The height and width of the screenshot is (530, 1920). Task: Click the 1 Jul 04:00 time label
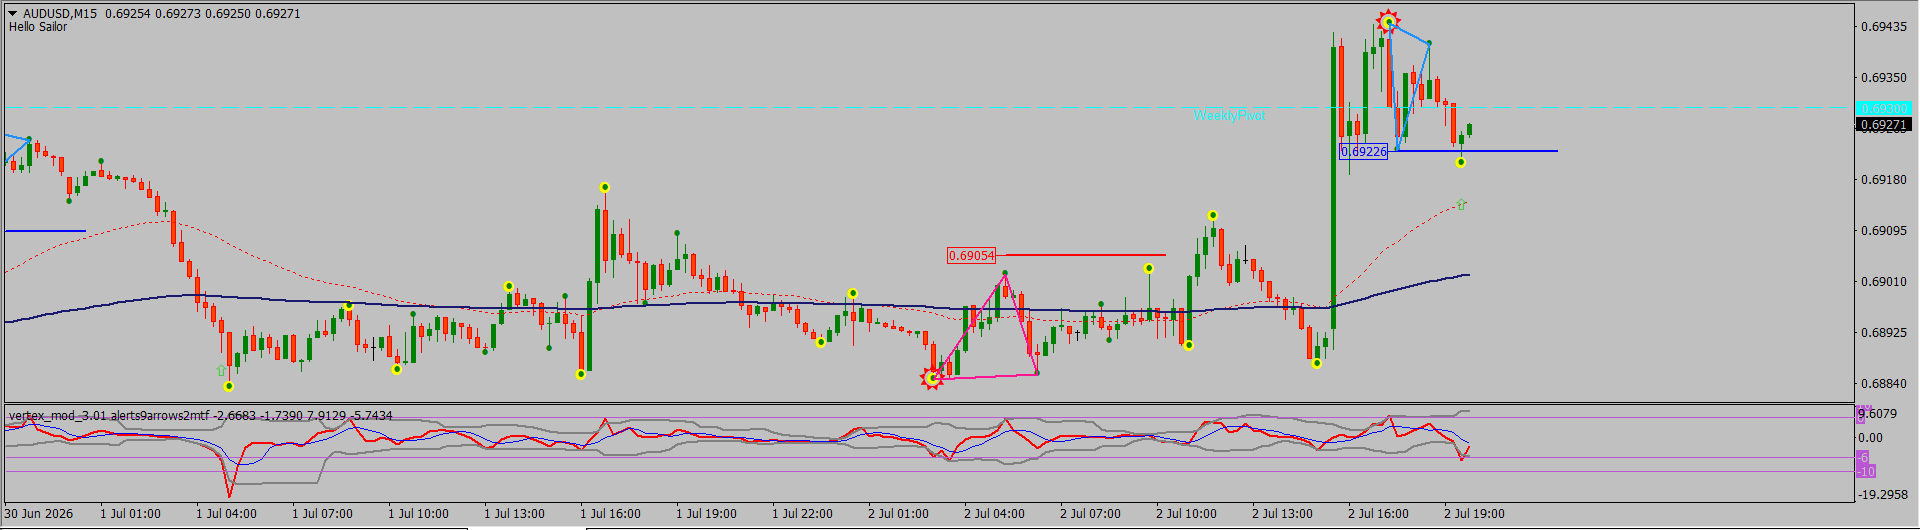click(x=226, y=514)
